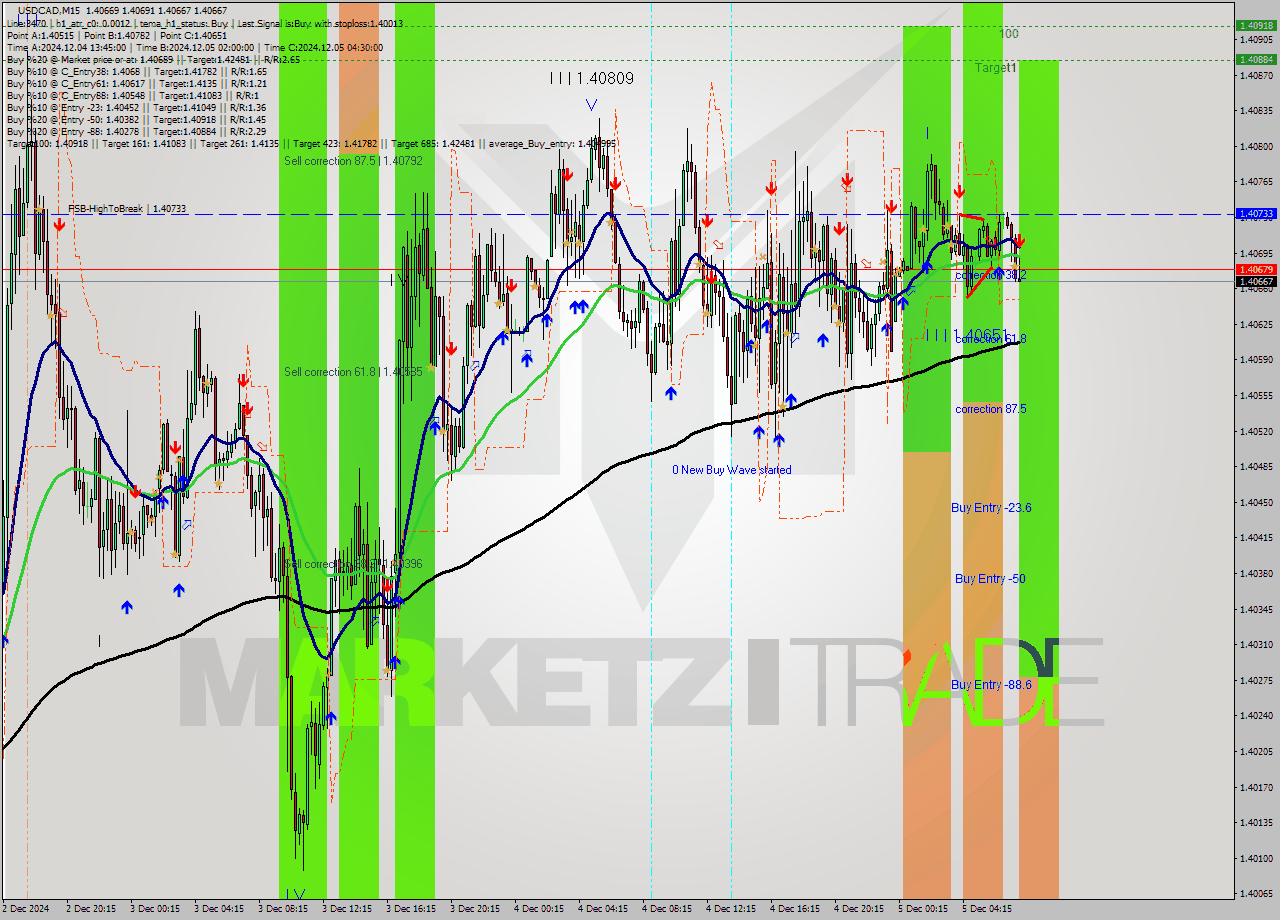Click the 1.40100 price axis label
1280x920 pixels.
coord(1255,858)
